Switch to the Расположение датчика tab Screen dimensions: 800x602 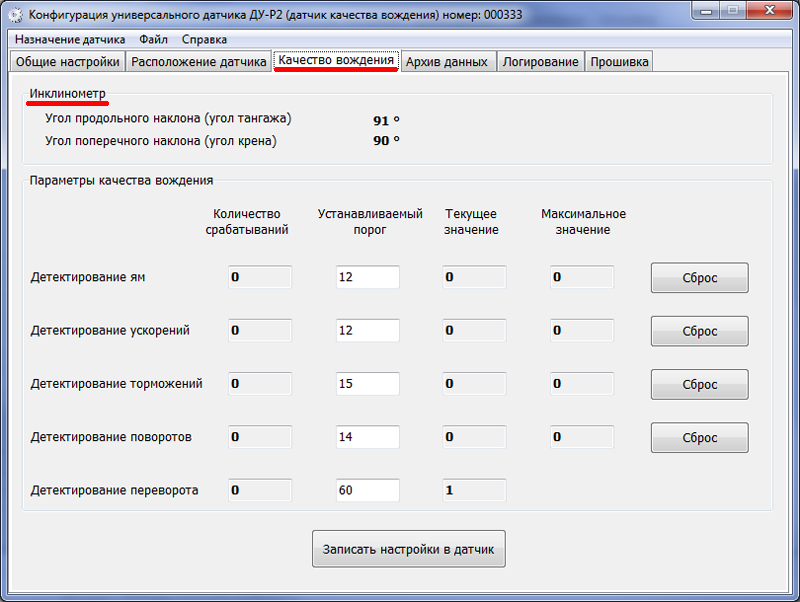coord(198,62)
